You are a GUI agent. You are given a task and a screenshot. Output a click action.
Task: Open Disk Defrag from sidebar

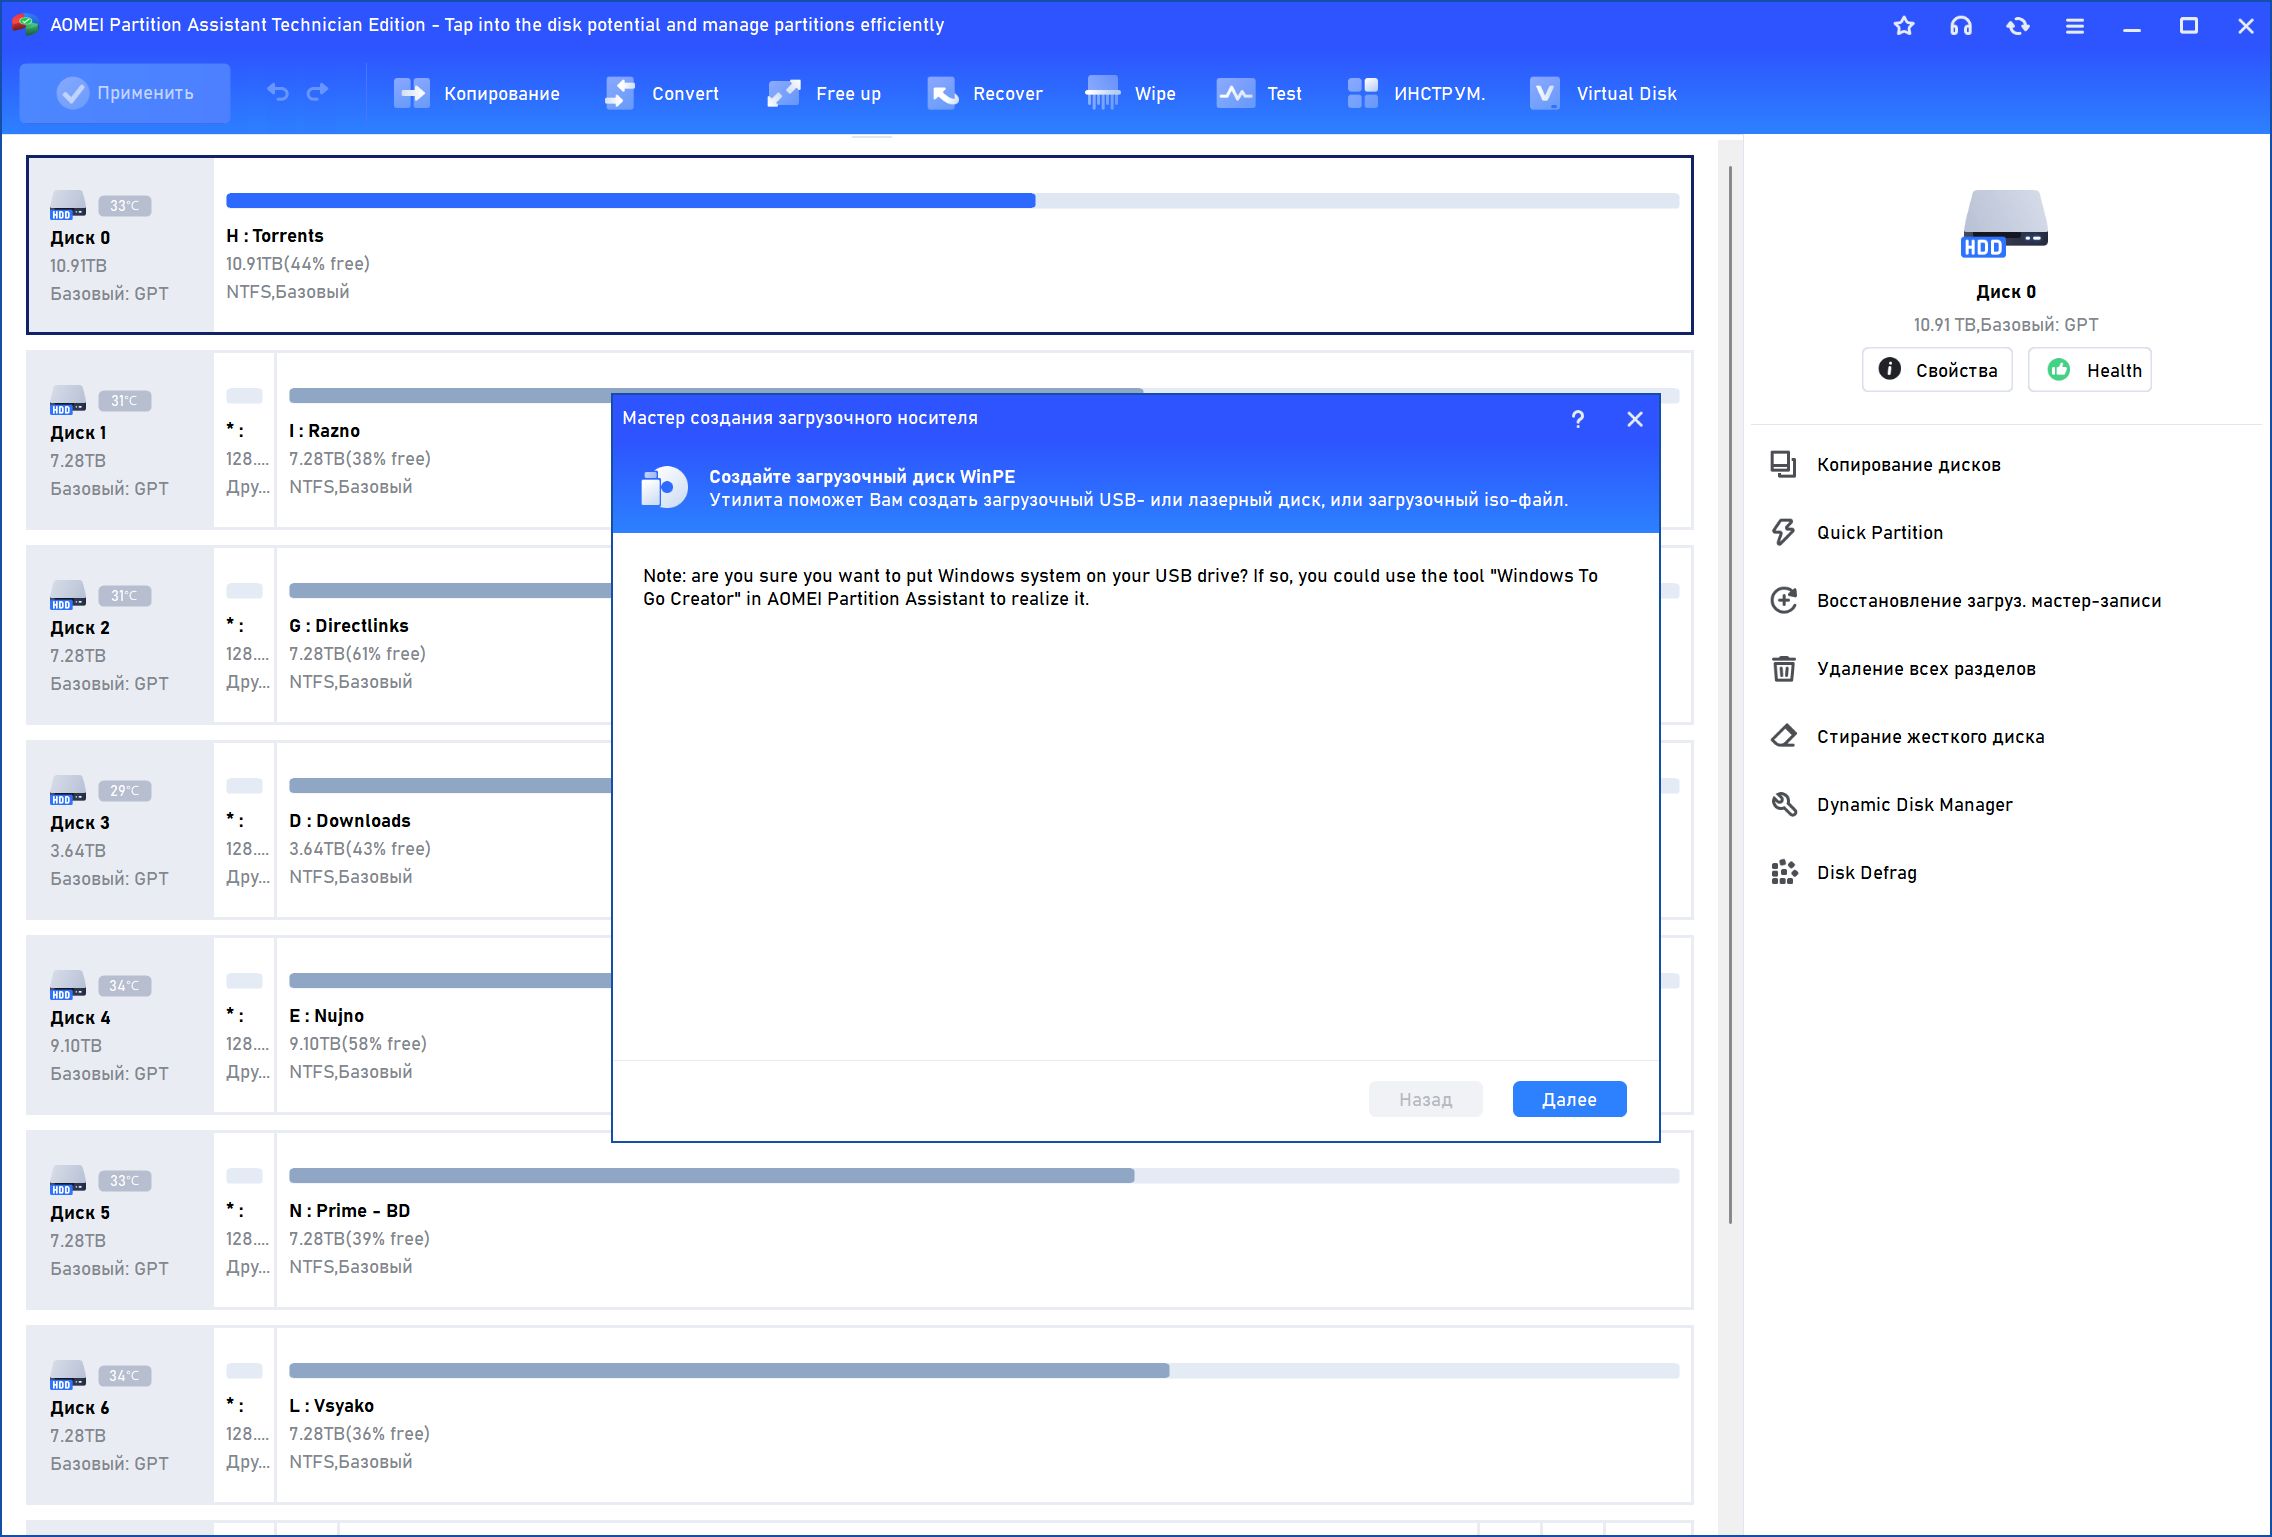pyautogui.click(x=1866, y=873)
